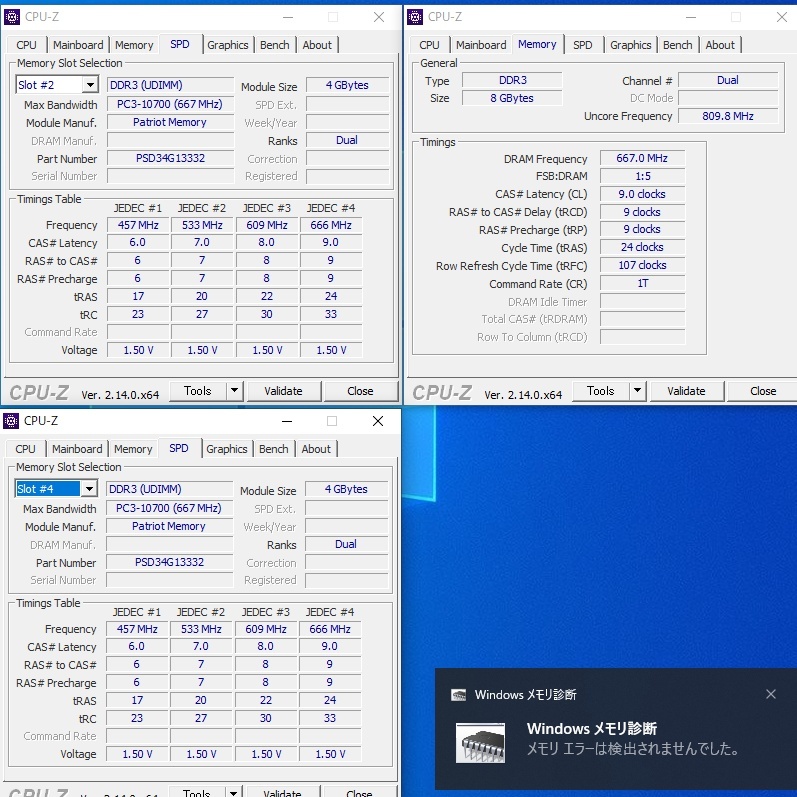The height and width of the screenshot is (797, 797).
Task: Click Close button in top-right window
Action: pyautogui.click(x=762, y=391)
